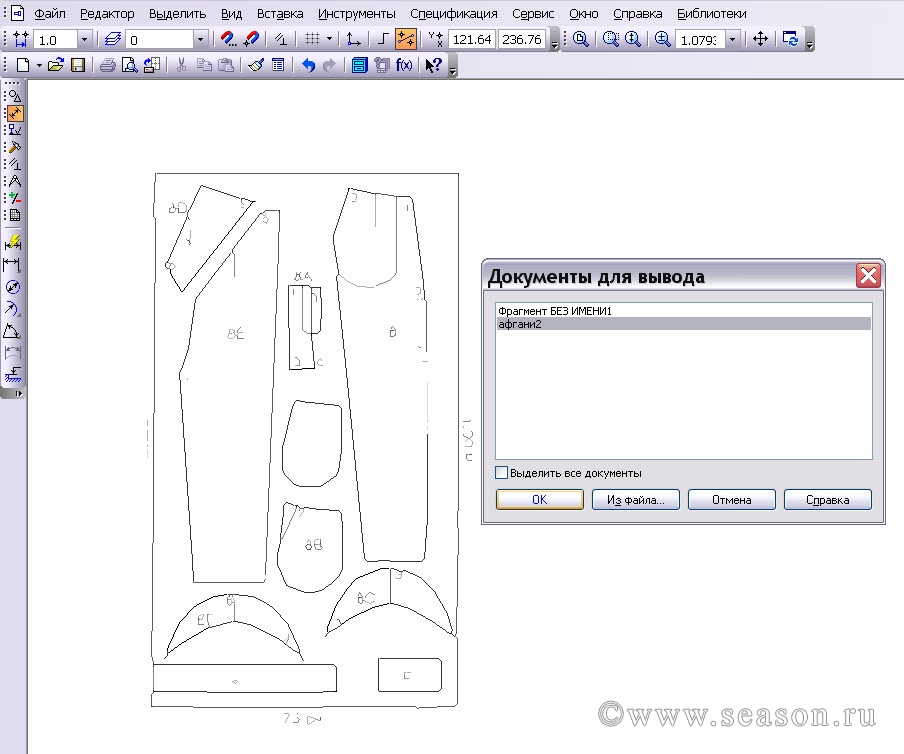Image resolution: width=904 pixels, height=754 pixels.
Task: Open the Спецификация menu
Action: point(453,14)
